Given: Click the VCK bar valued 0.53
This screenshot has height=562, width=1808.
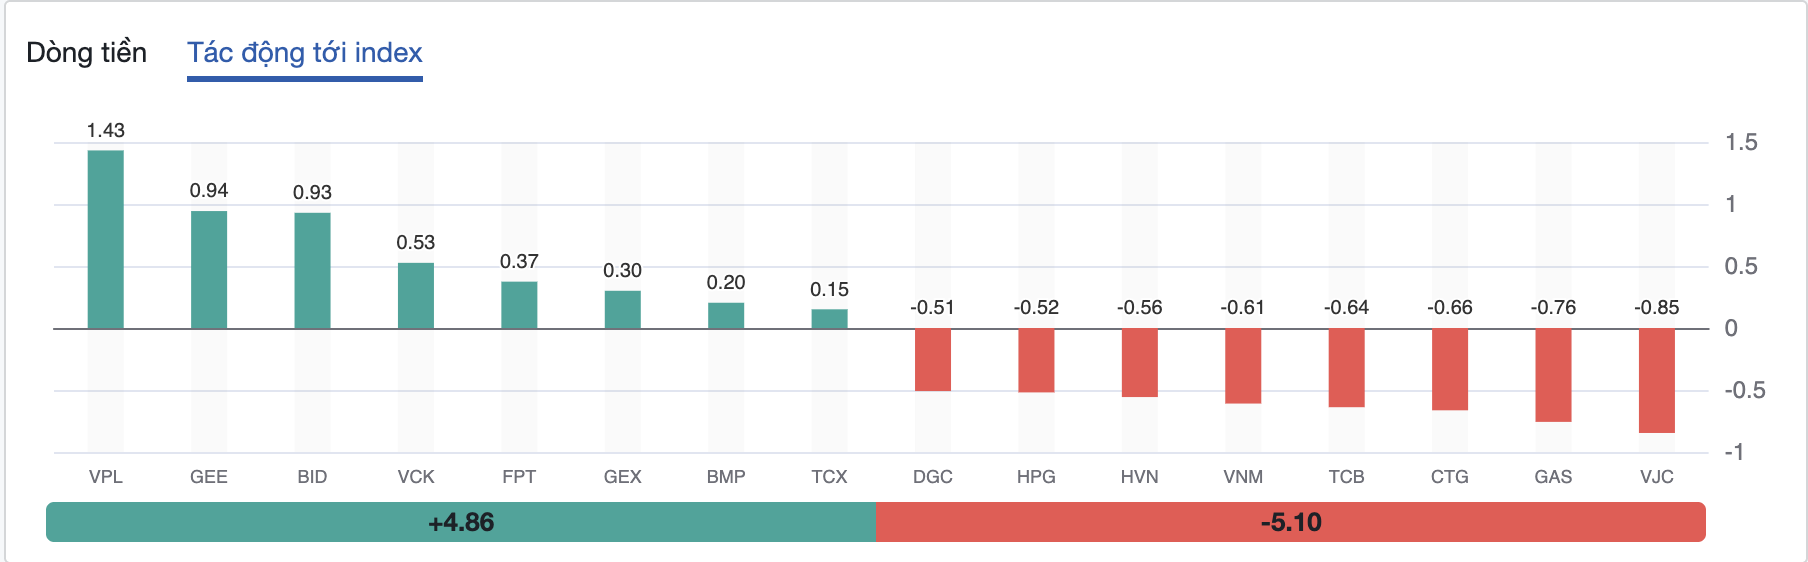Looking at the screenshot, I should 416,296.
